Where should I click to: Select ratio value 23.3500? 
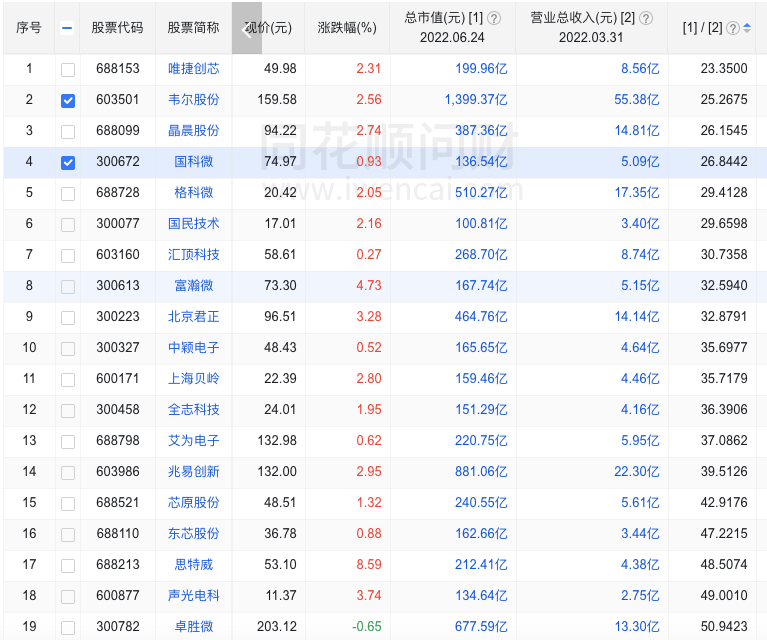pos(724,69)
